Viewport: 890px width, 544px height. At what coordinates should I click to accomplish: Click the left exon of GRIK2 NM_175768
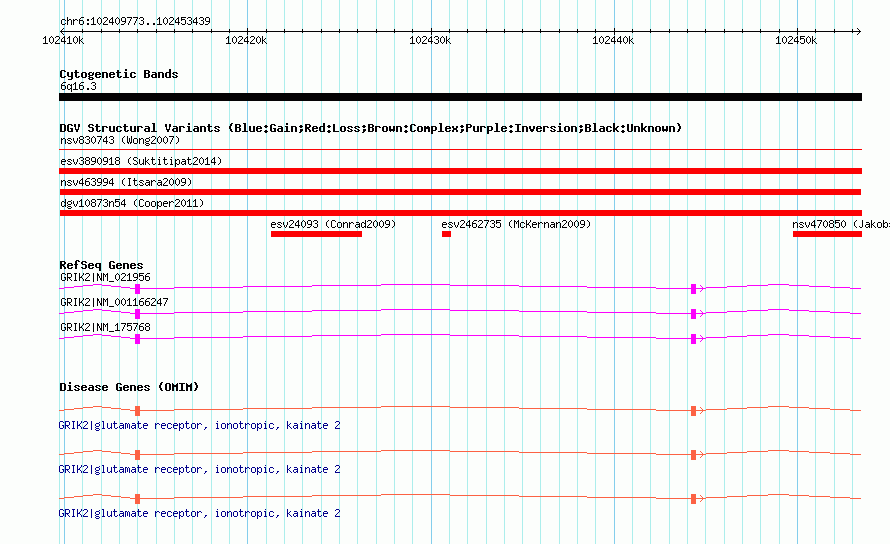point(137,339)
